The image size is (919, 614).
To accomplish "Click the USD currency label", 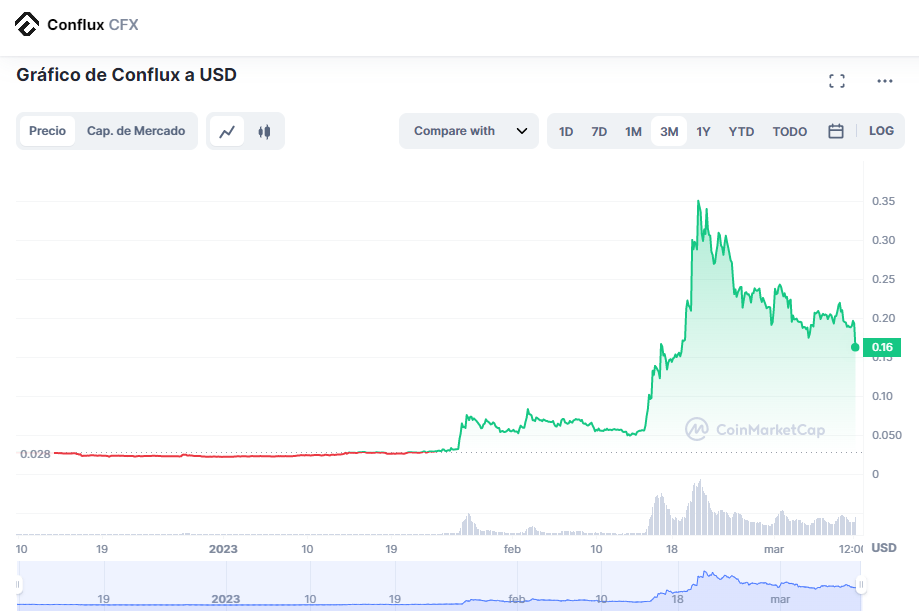I will (x=884, y=548).
